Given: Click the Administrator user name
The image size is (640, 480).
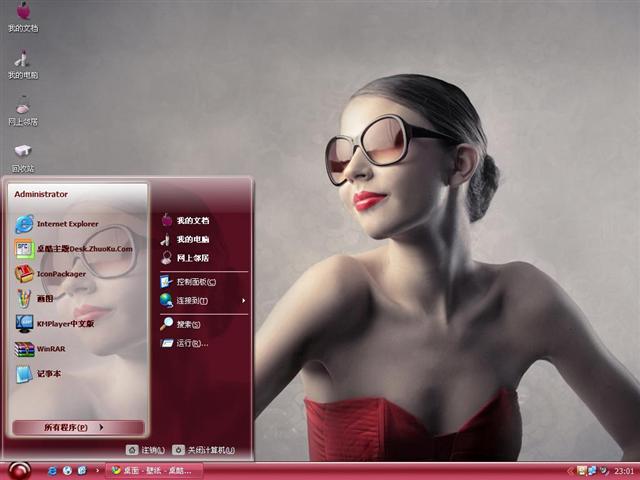Looking at the screenshot, I should click(x=41, y=194).
